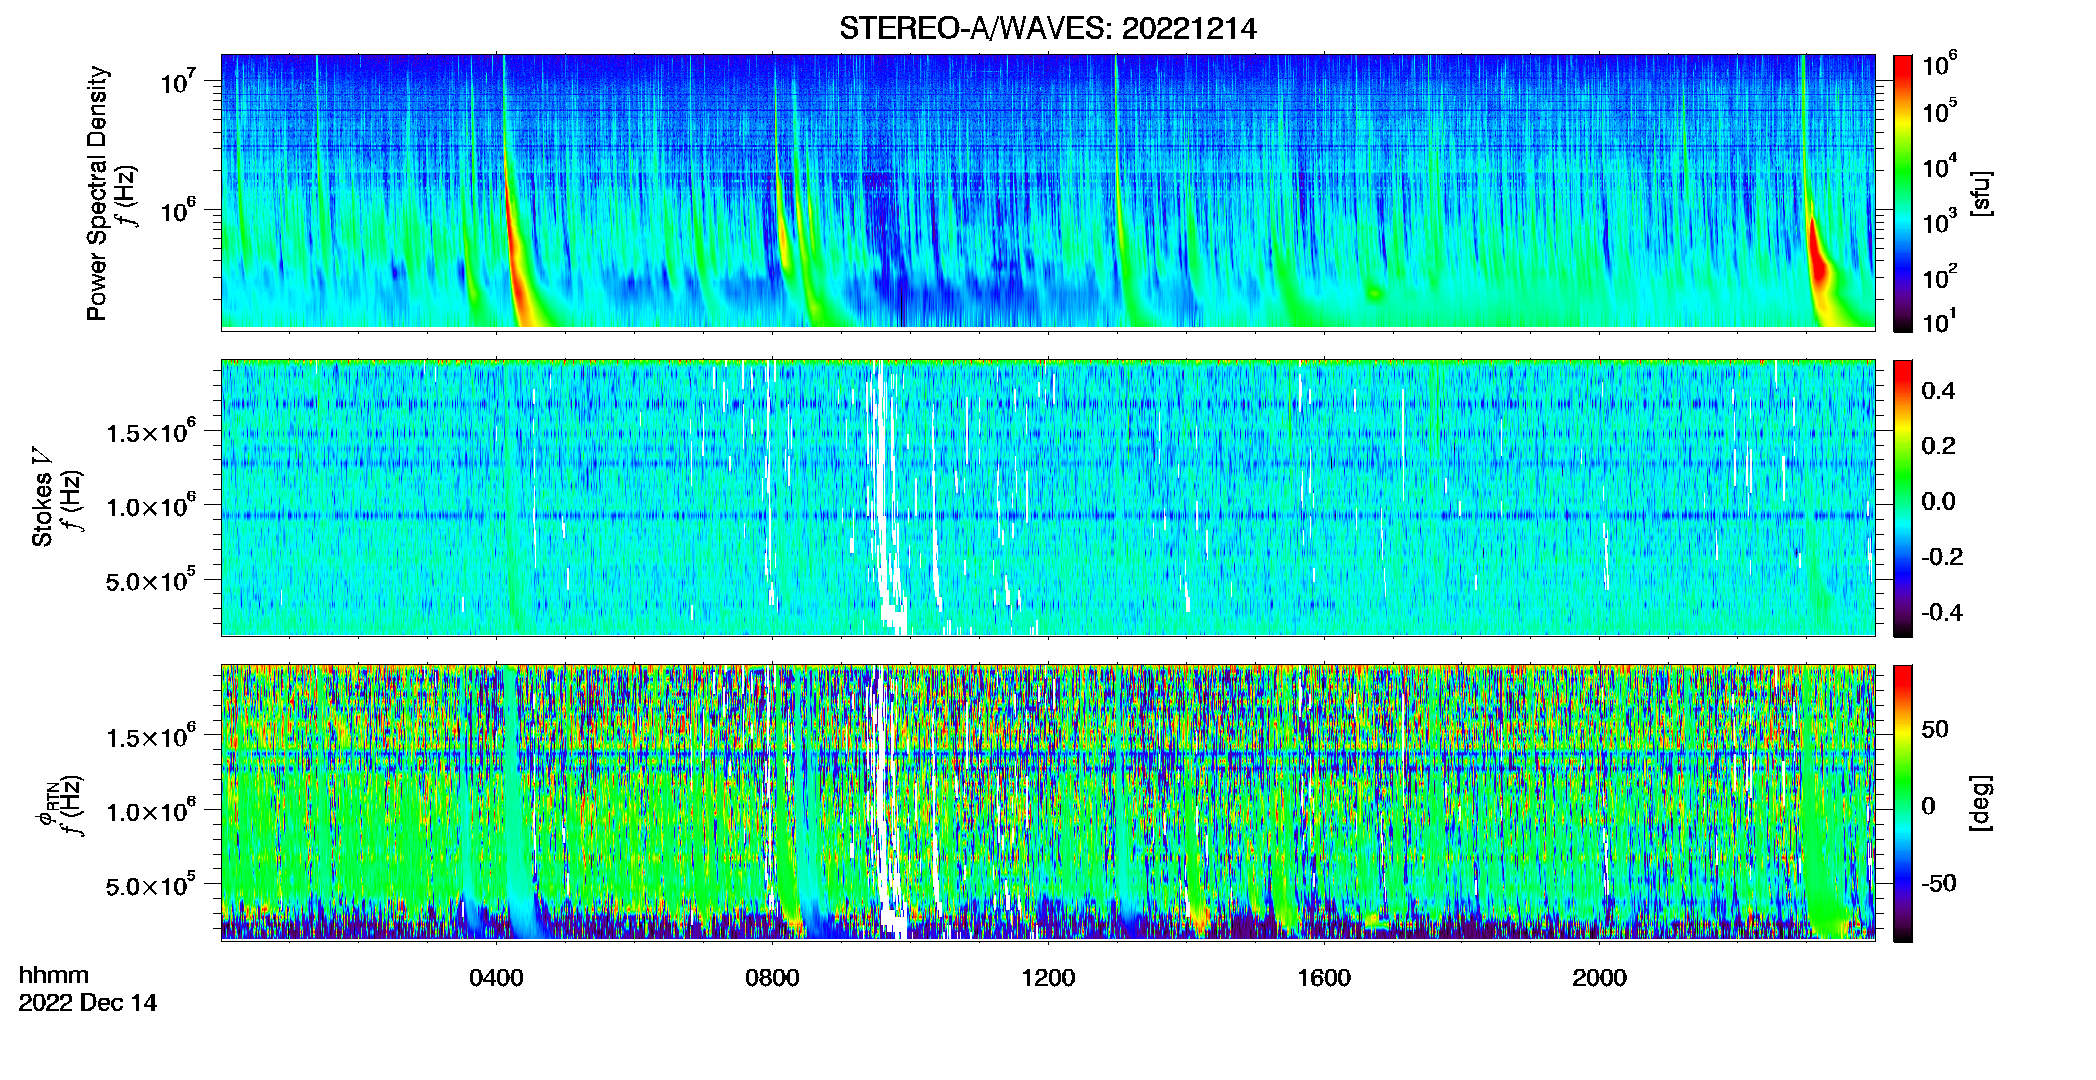The width and height of the screenshot is (2096, 1080).
Task: Click the 0.0 value on Stokes color bar
Action: [1938, 501]
